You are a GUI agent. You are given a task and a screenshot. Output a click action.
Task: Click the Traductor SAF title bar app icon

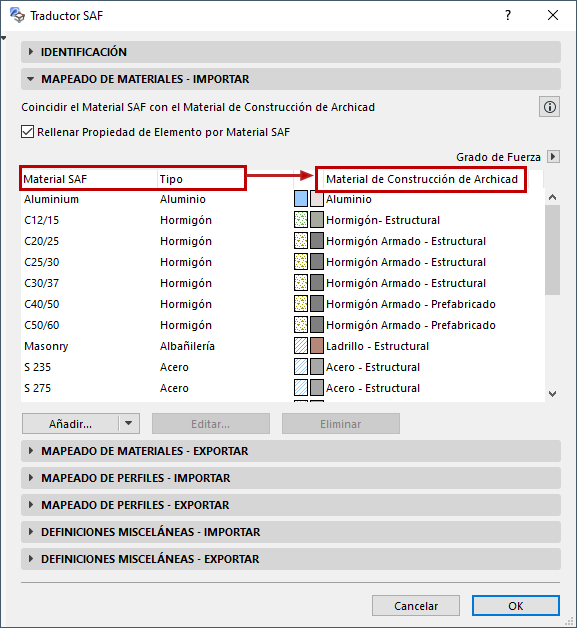point(17,15)
